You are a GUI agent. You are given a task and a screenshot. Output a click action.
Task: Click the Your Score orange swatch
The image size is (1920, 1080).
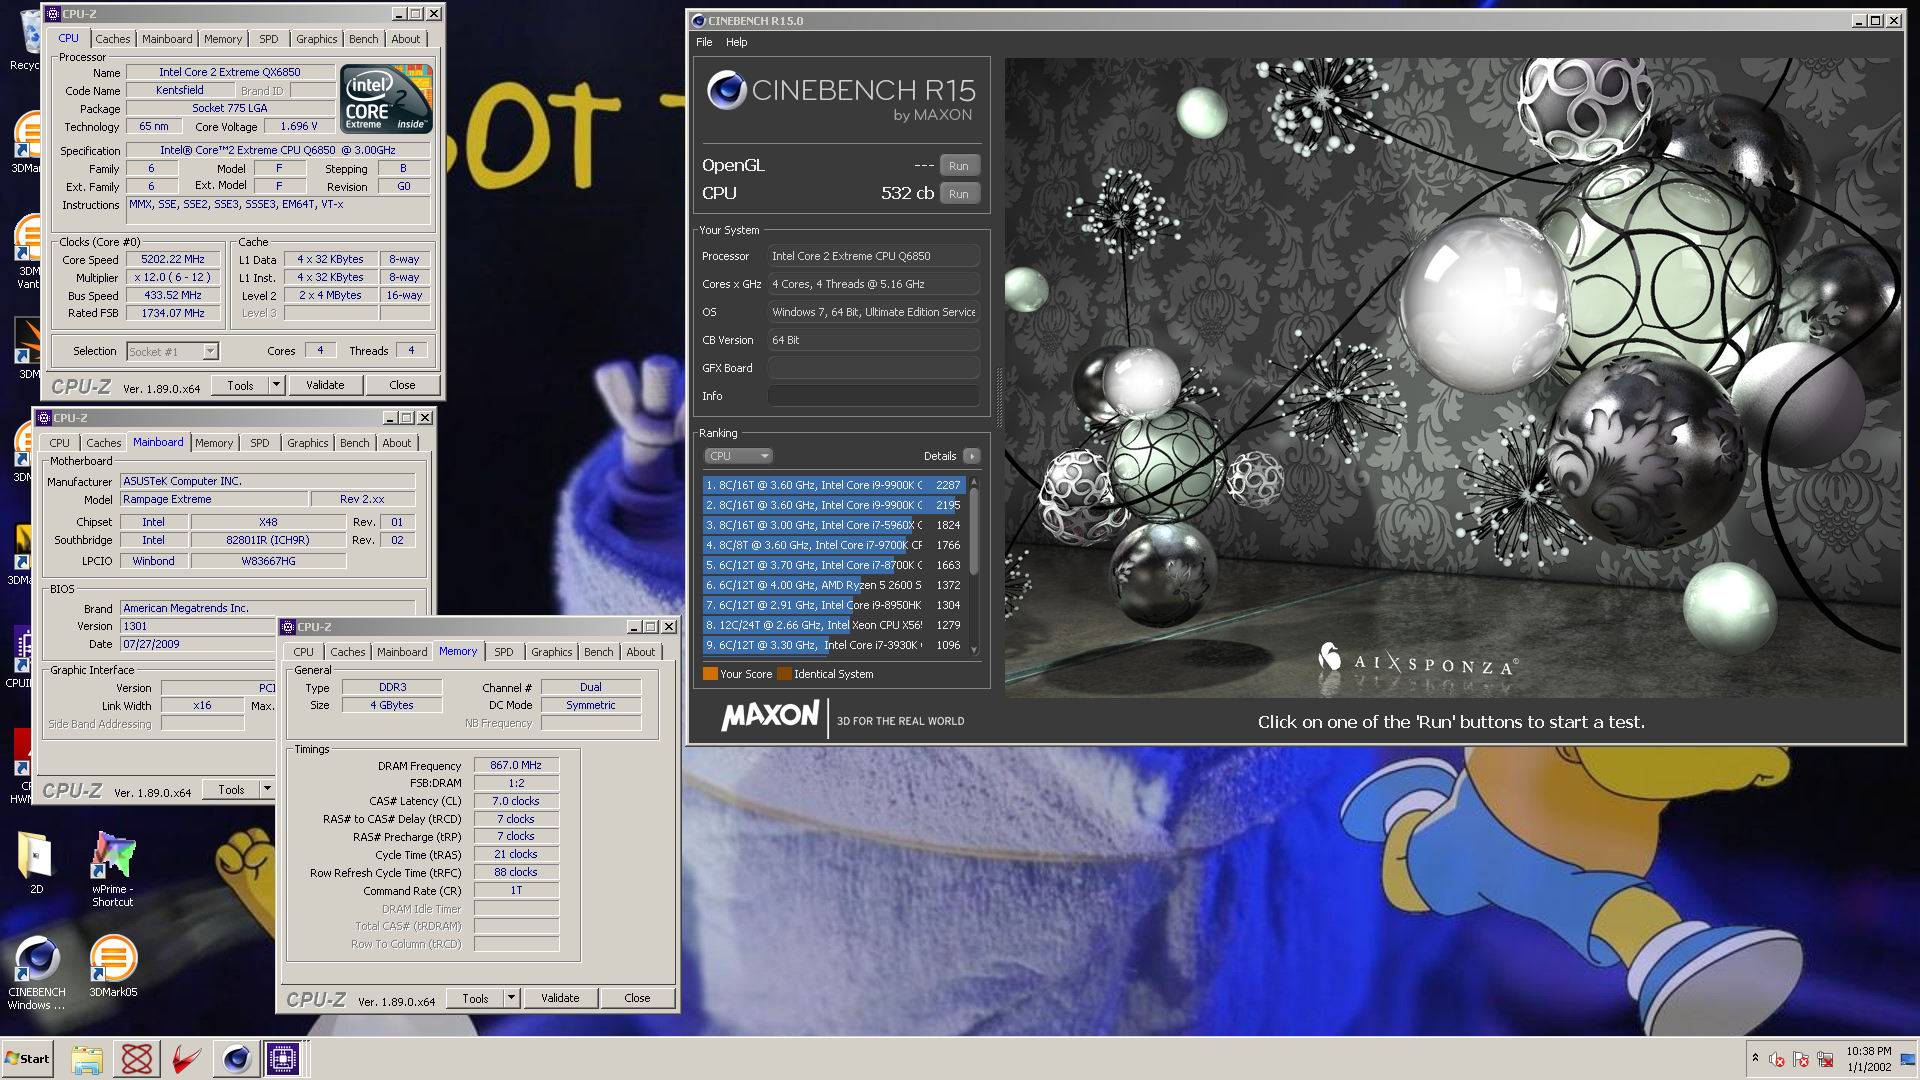(x=710, y=674)
